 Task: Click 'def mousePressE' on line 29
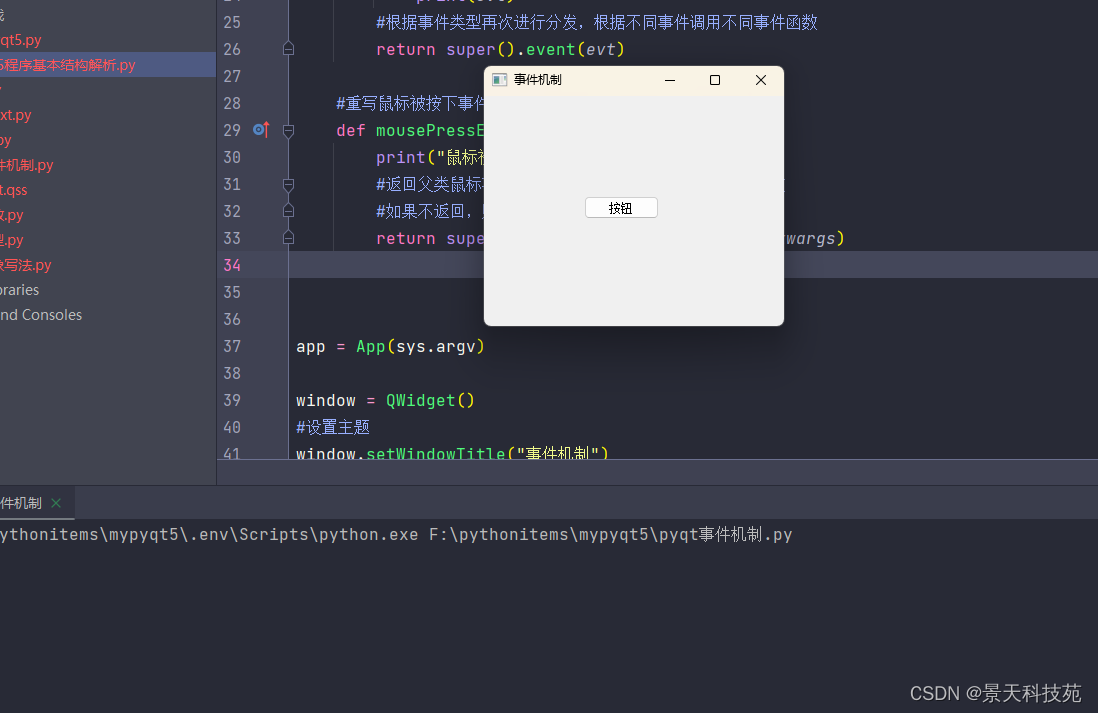(410, 131)
